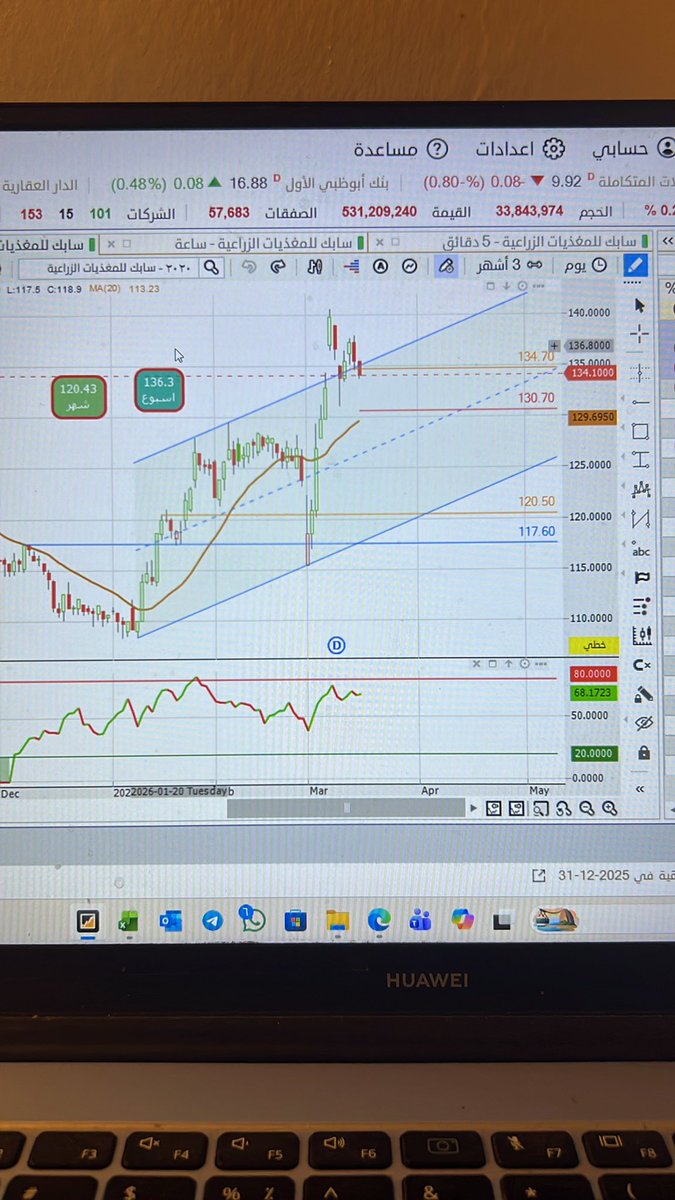Click the شهر 120.43 monthly target label
The height and width of the screenshot is (1200, 675).
(x=79, y=397)
